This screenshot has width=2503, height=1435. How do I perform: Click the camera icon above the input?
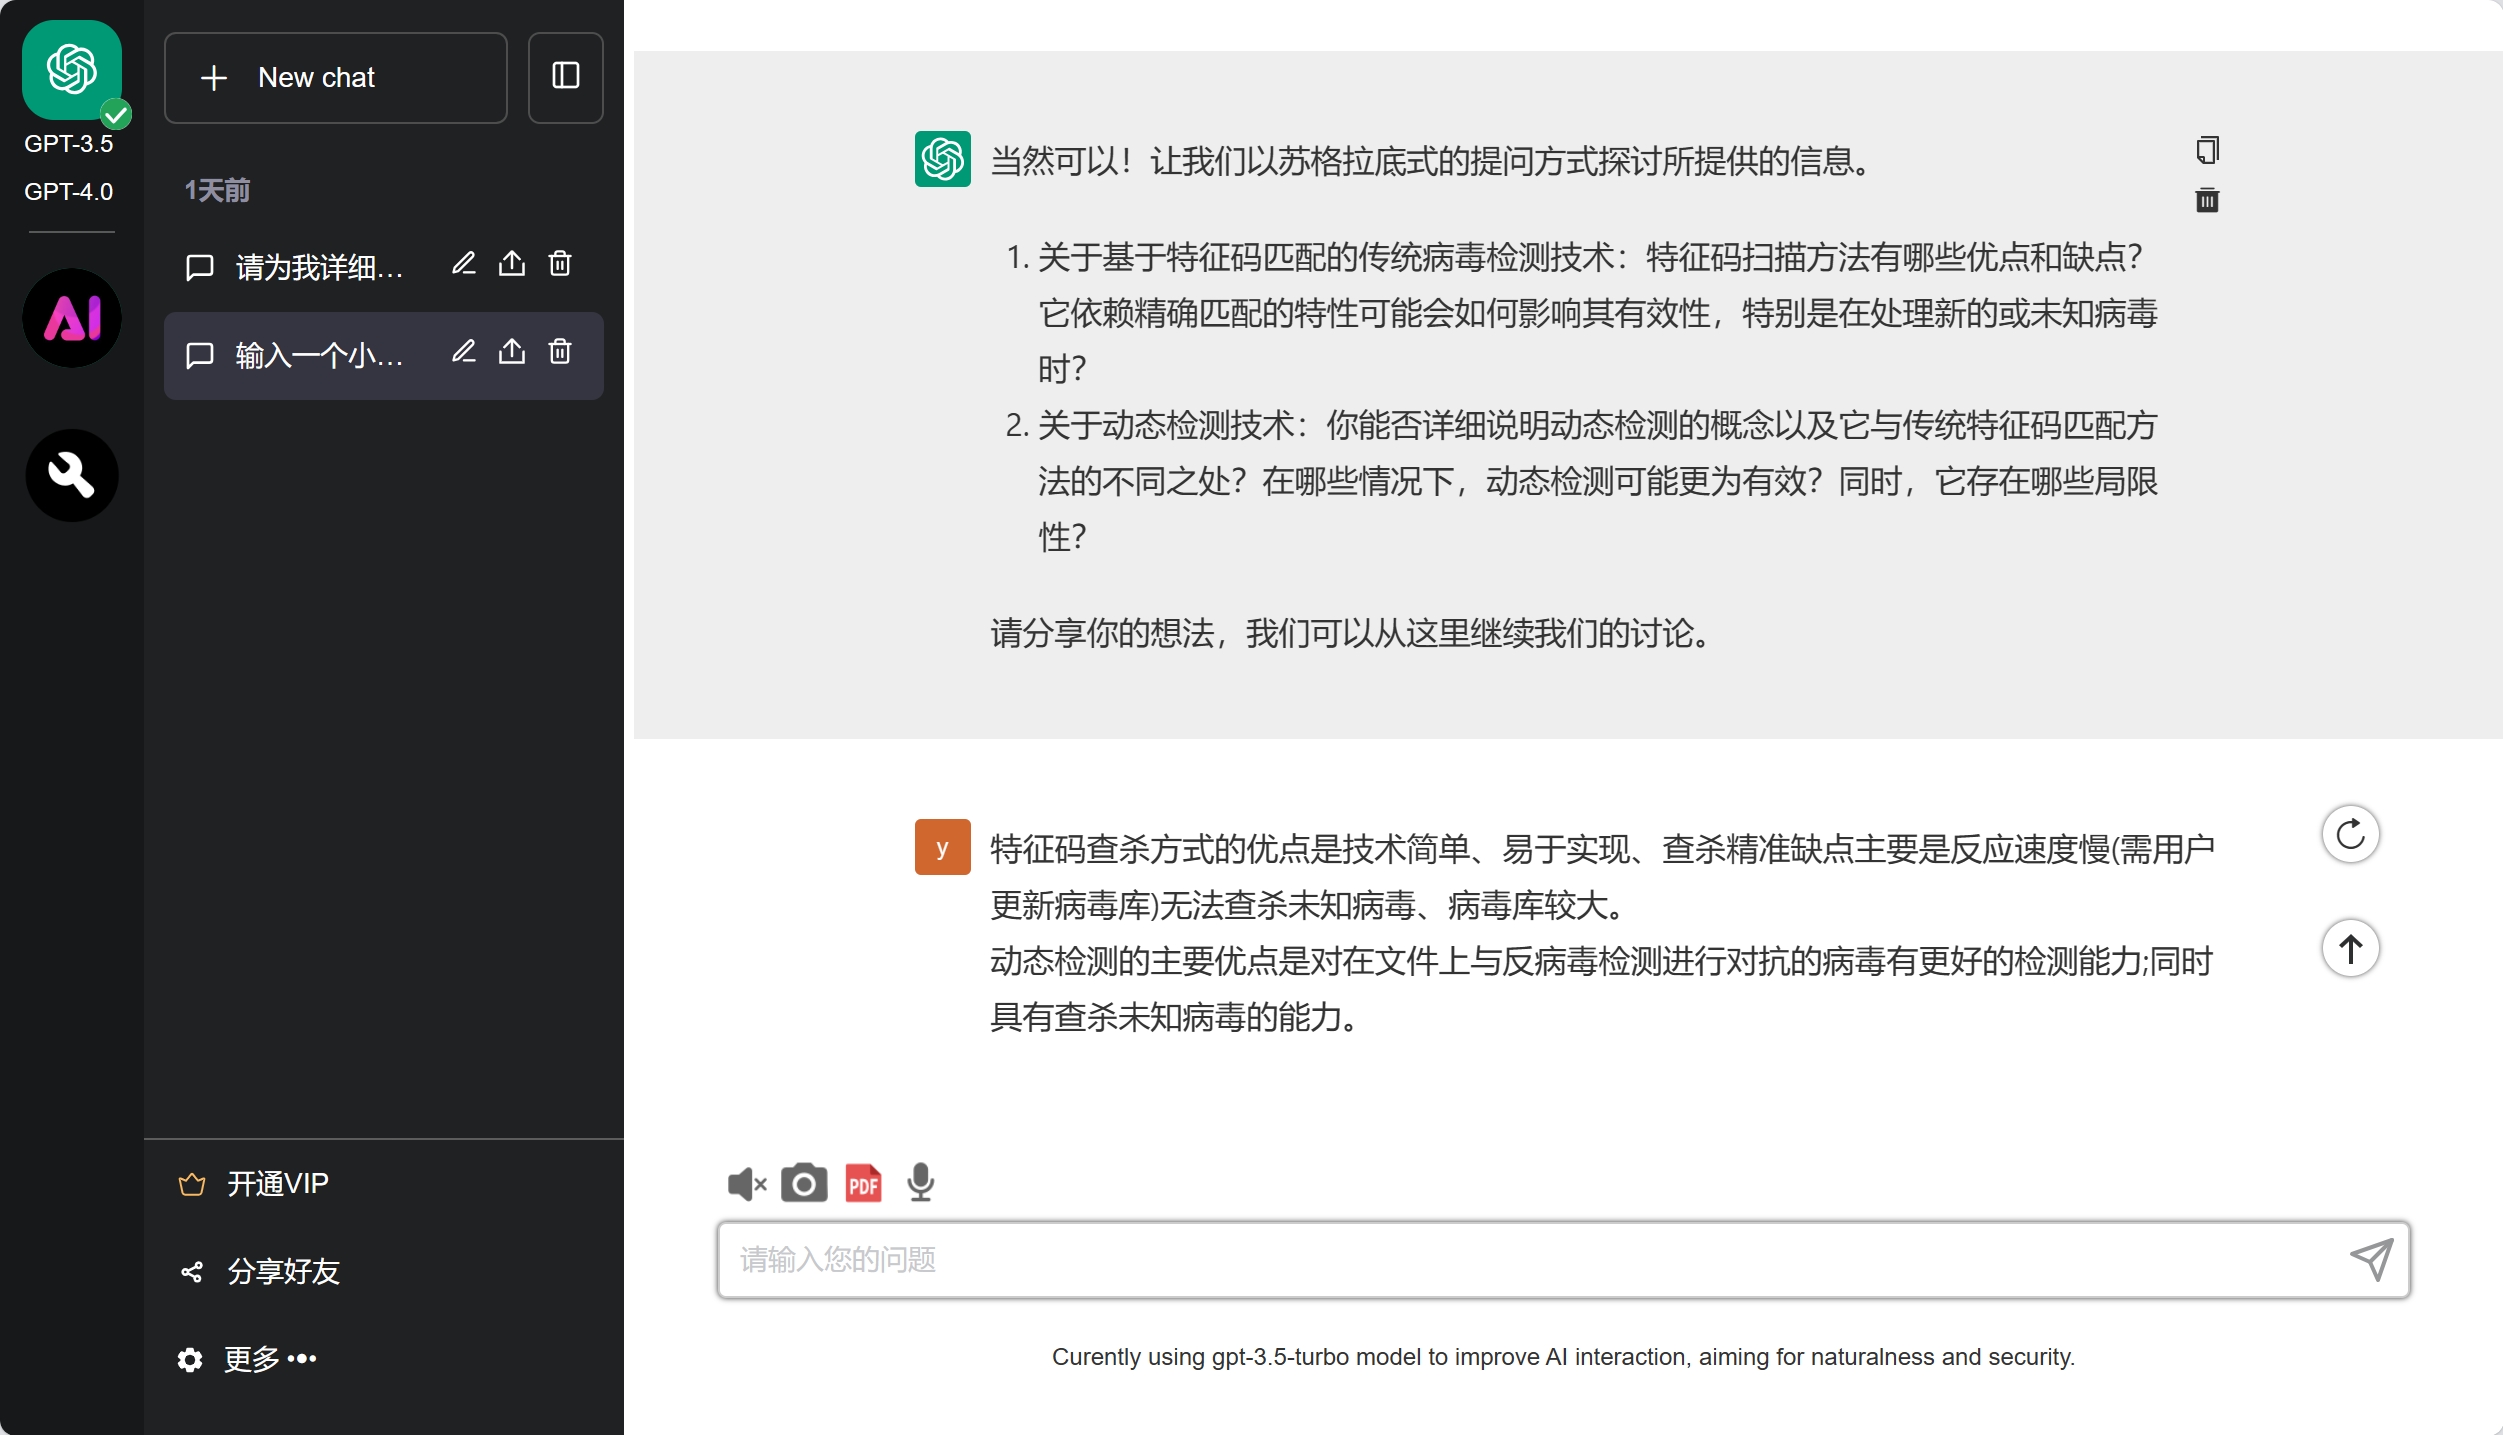click(x=803, y=1183)
